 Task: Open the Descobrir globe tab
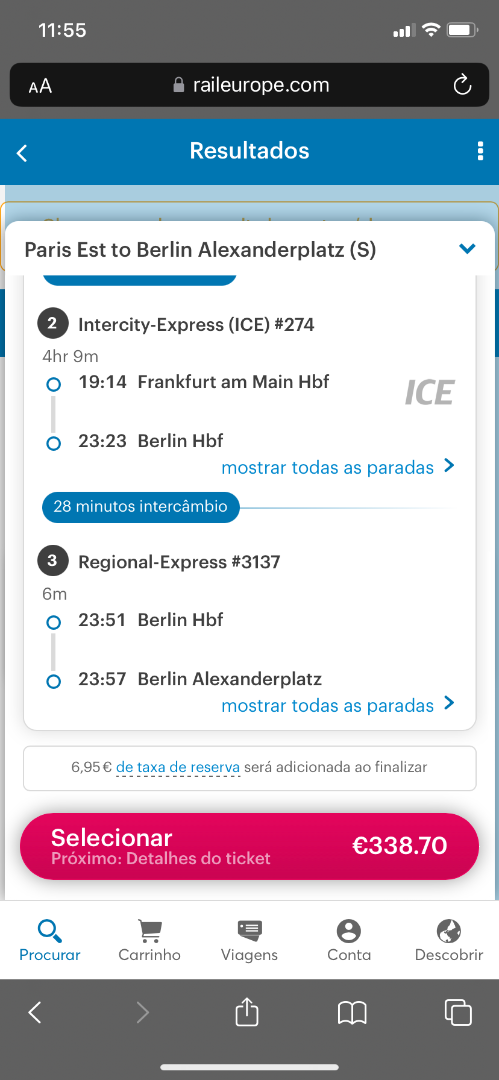coord(449,939)
